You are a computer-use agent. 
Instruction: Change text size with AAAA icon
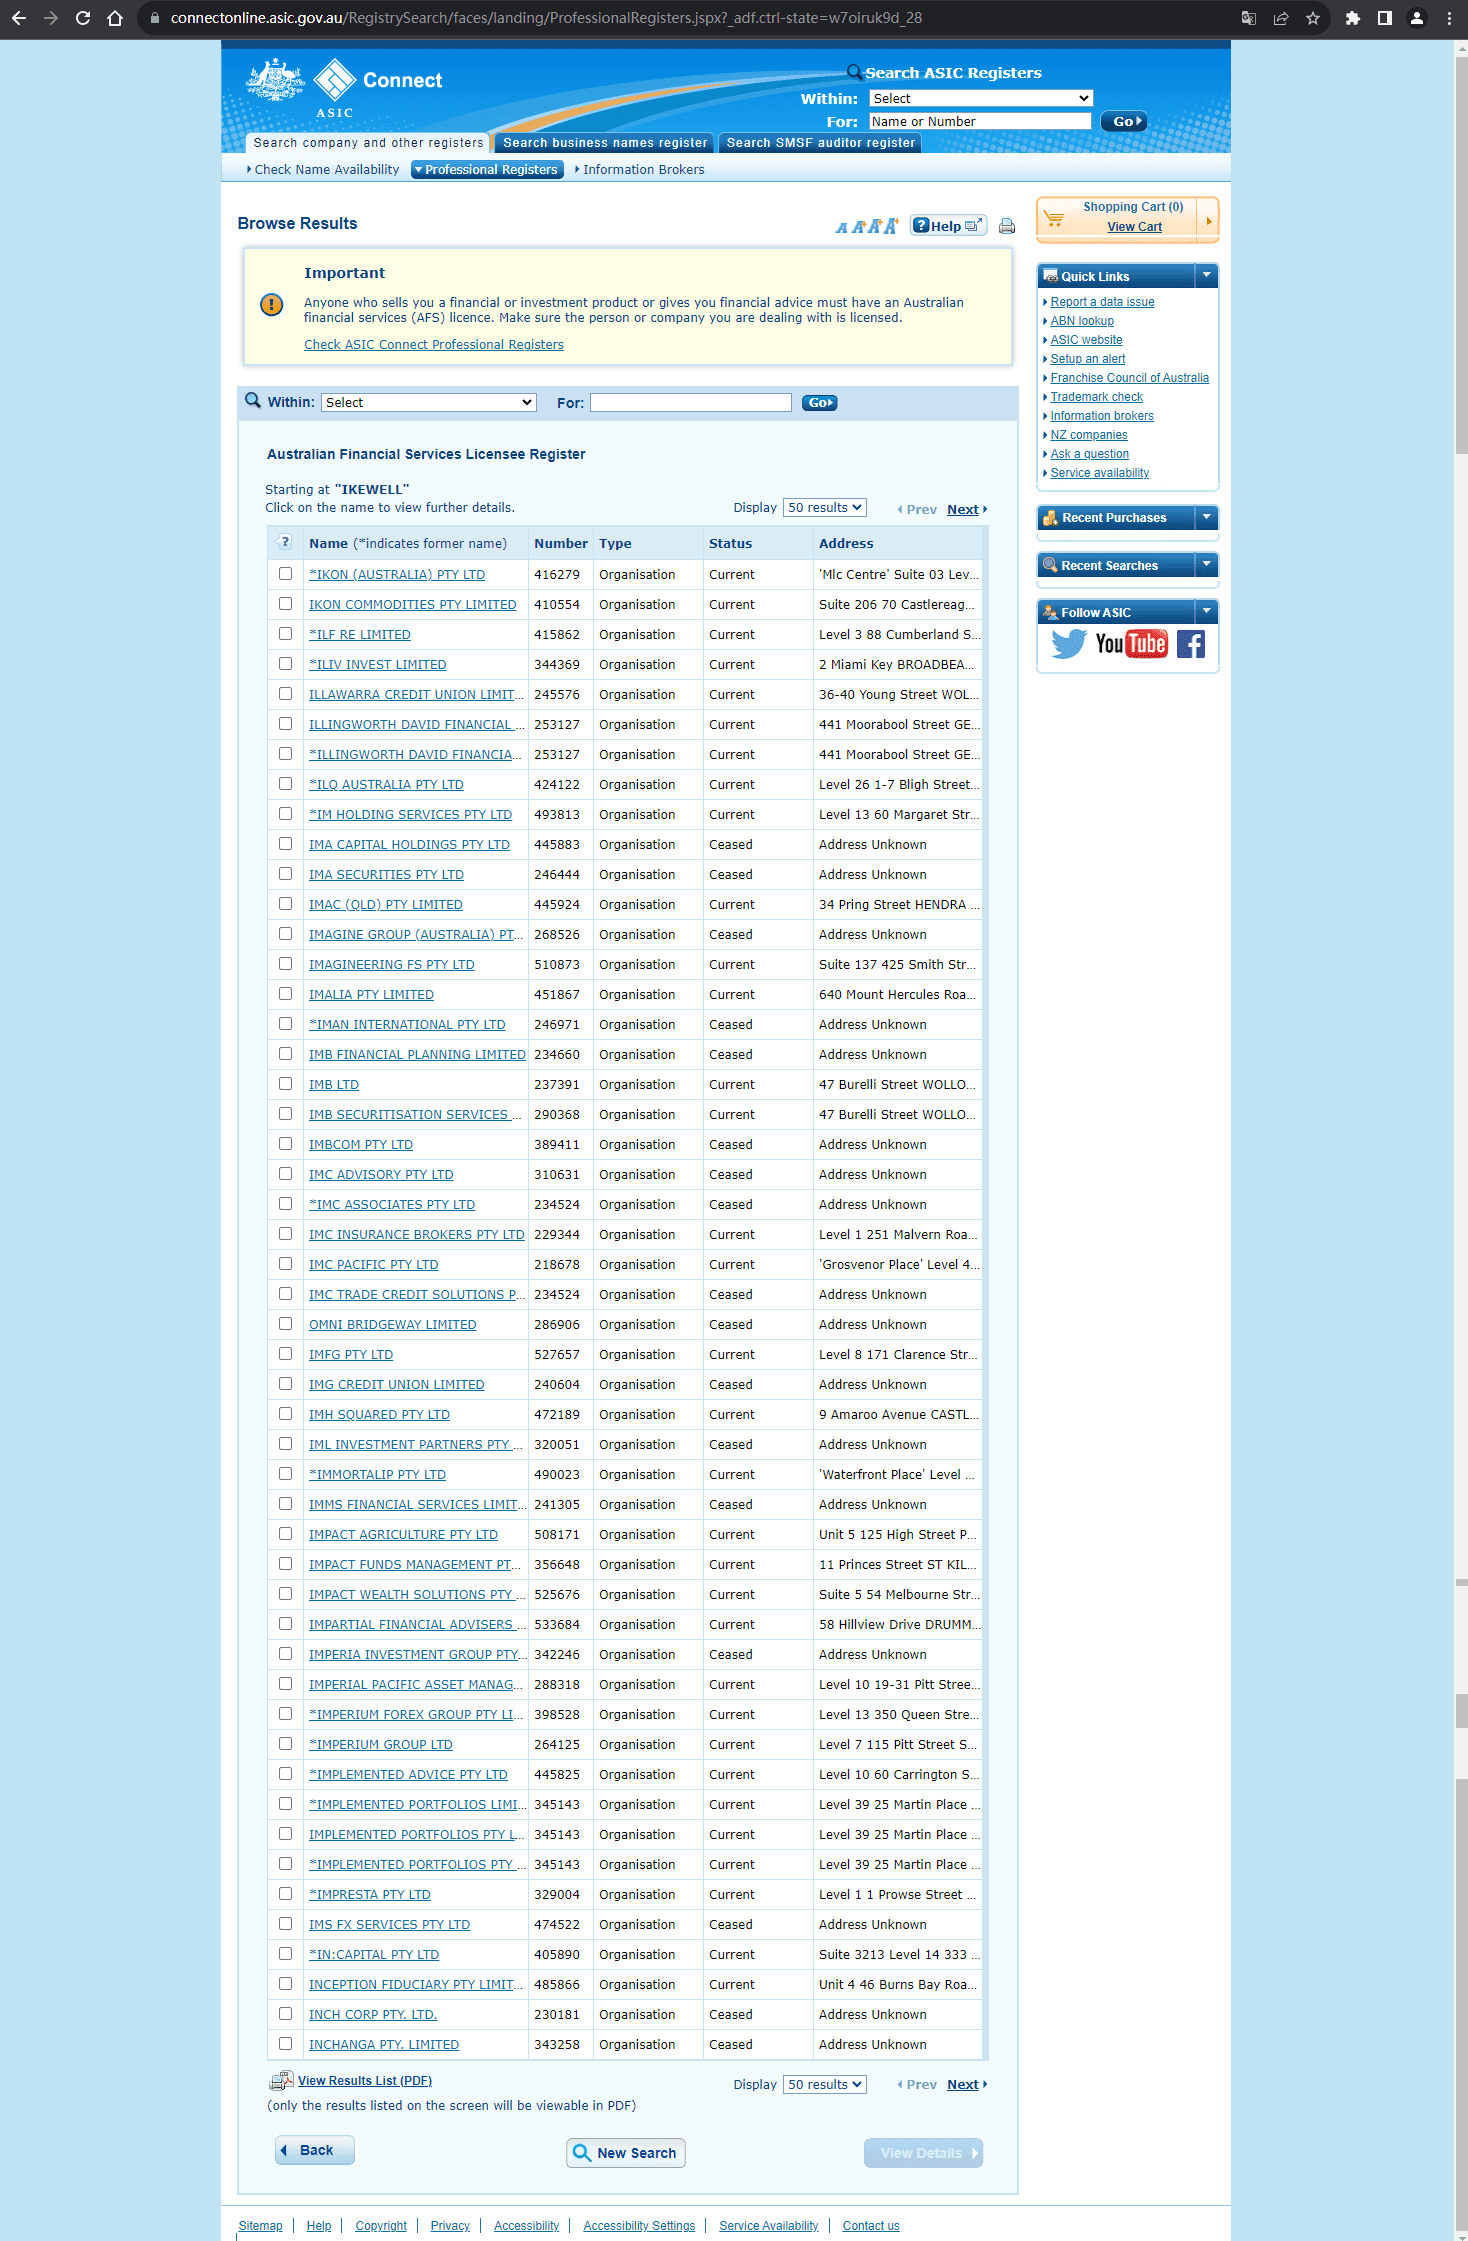866,227
